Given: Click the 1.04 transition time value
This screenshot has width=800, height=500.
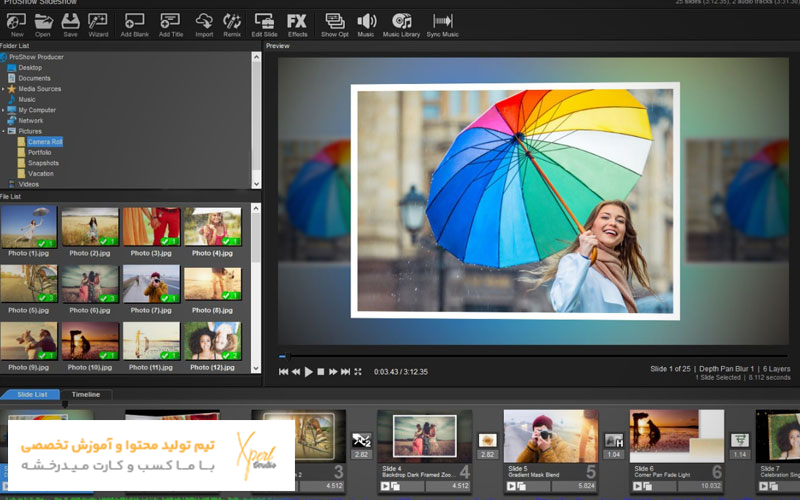Looking at the screenshot, I should [x=614, y=454].
